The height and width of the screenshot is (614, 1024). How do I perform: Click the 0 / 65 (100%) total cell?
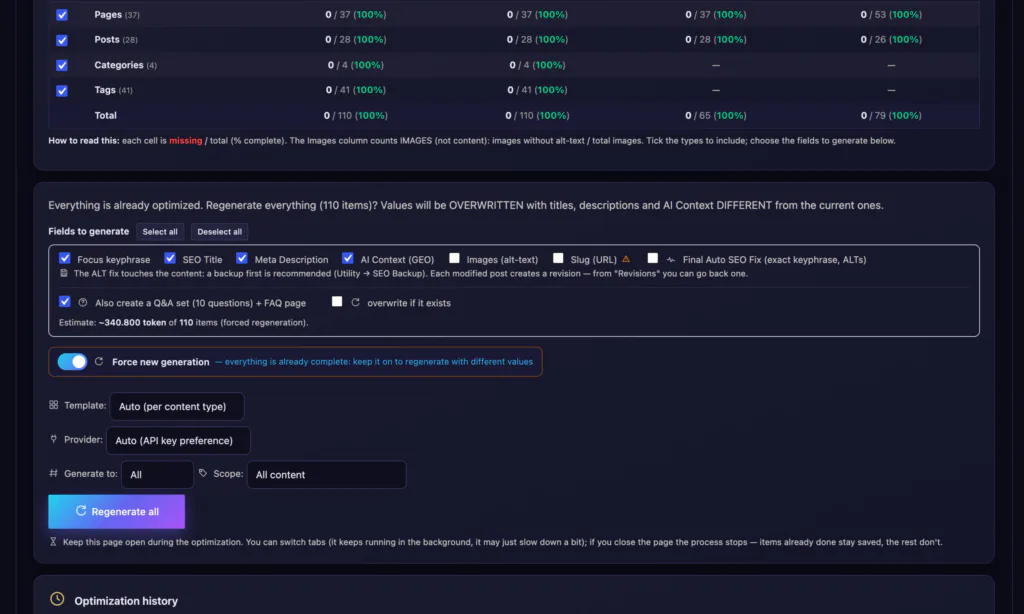[x=715, y=115]
